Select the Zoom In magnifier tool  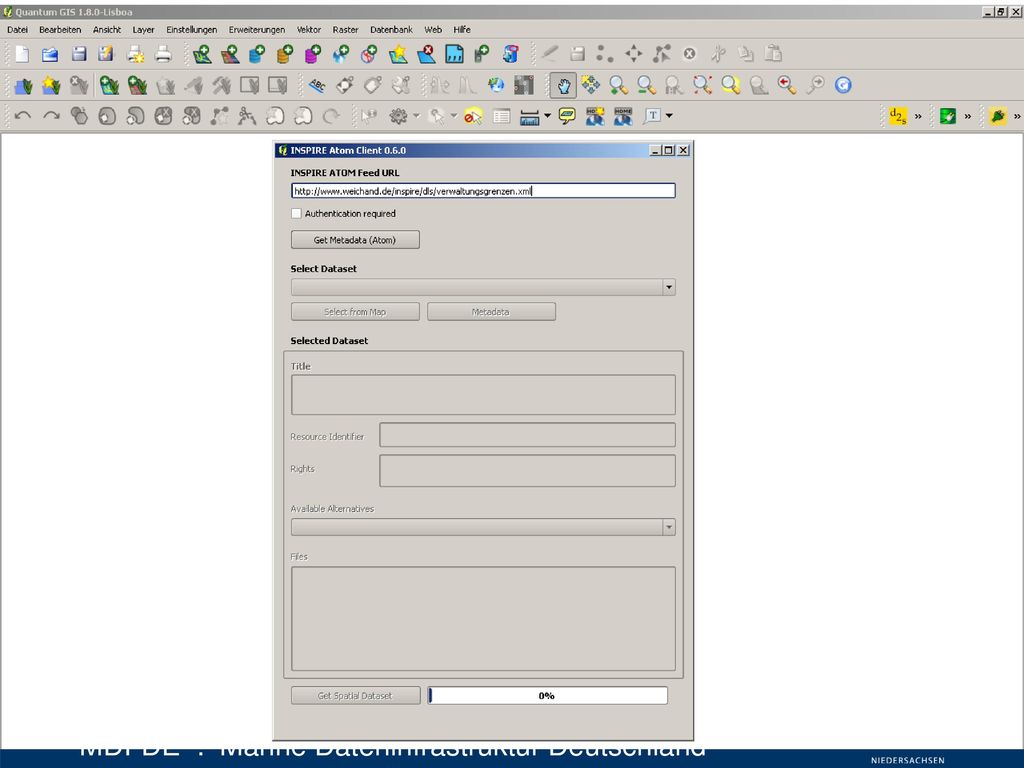[x=618, y=86]
